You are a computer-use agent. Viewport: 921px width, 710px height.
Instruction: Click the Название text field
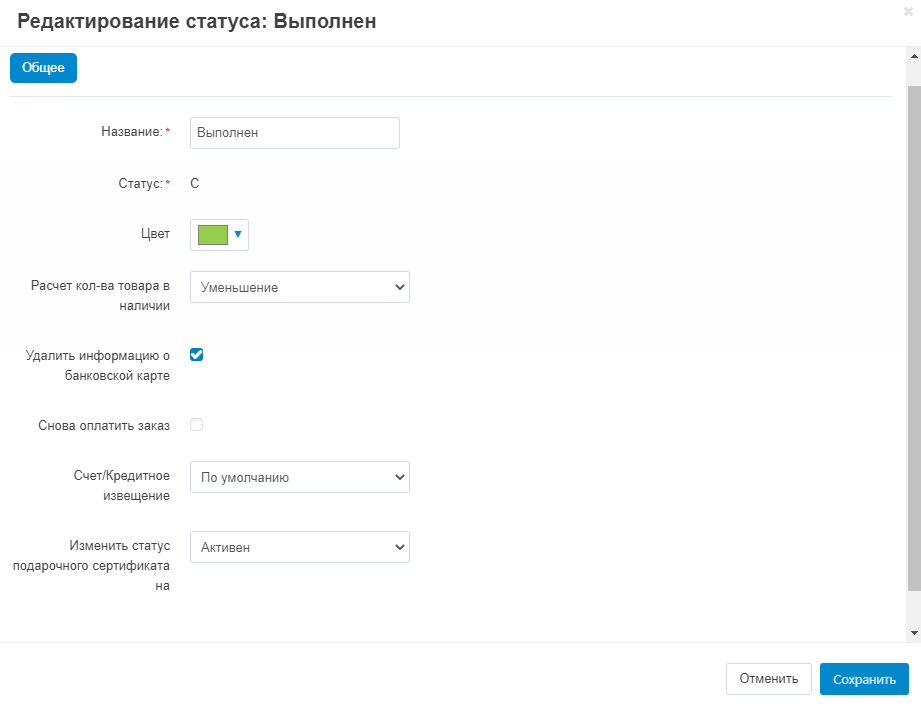pos(294,133)
